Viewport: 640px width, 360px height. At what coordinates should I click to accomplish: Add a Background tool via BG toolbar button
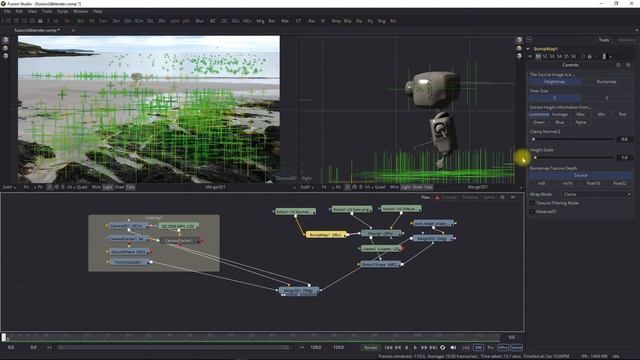point(80,21)
